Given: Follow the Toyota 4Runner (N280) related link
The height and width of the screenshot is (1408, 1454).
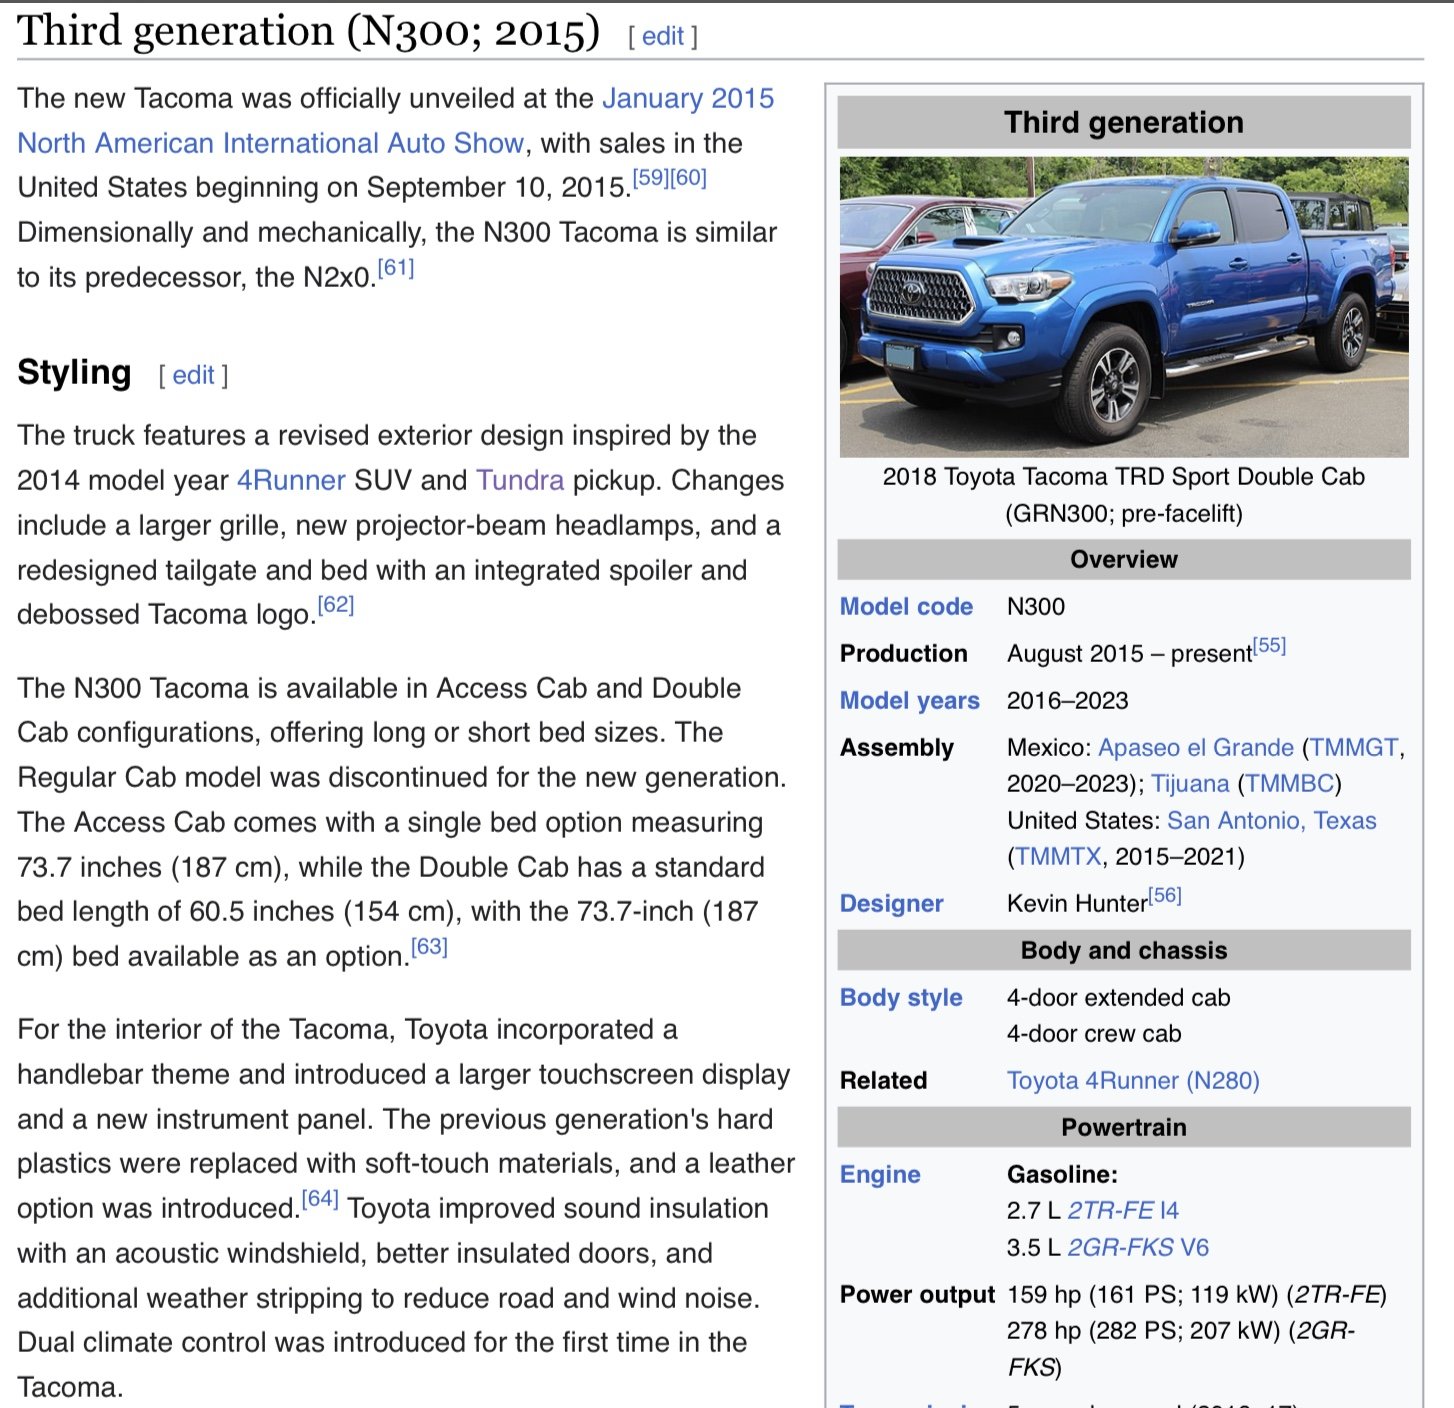Looking at the screenshot, I should pos(1133,1081).
